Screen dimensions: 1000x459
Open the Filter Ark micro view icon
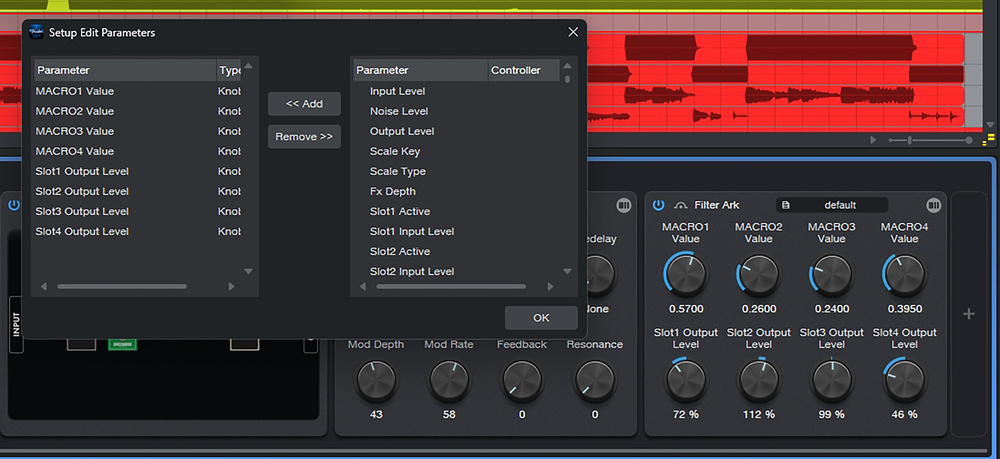pyautogui.click(x=934, y=205)
